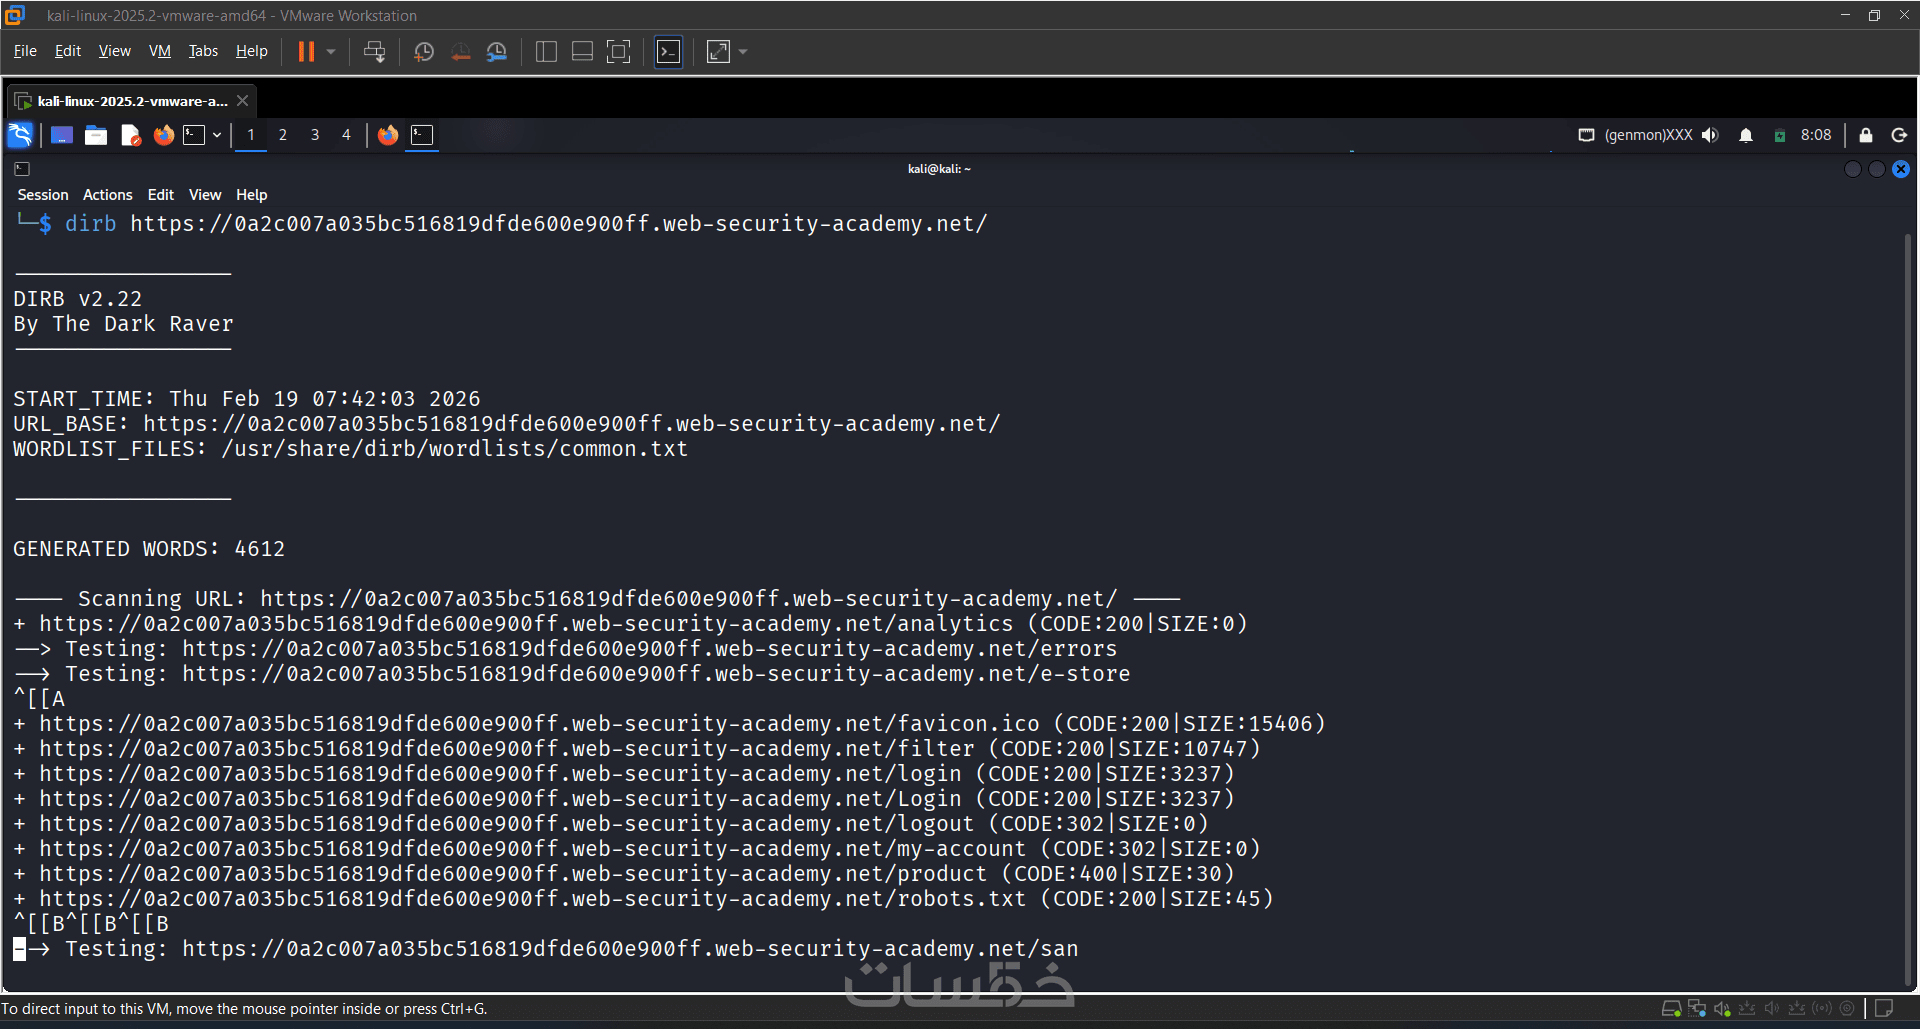This screenshot has width=1920, height=1029.
Task: Close the kali@kali terminal window
Action: [1901, 169]
